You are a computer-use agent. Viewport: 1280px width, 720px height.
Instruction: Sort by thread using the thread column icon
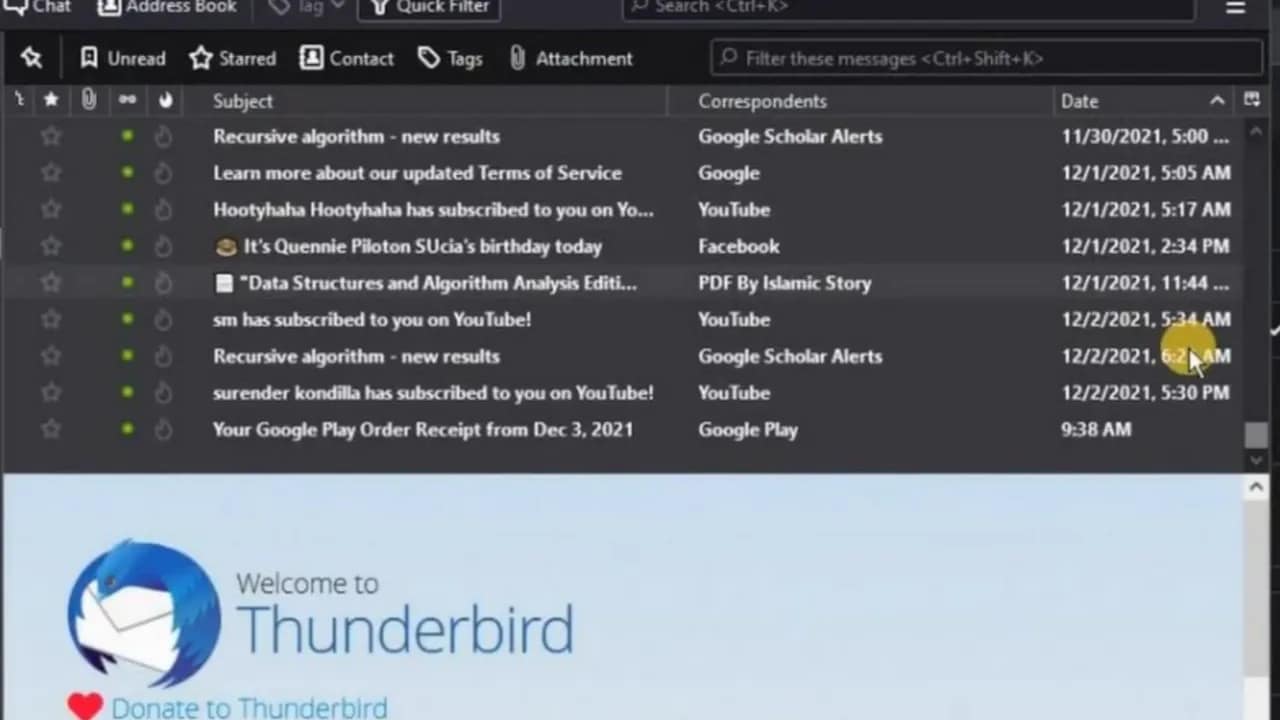[18, 100]
